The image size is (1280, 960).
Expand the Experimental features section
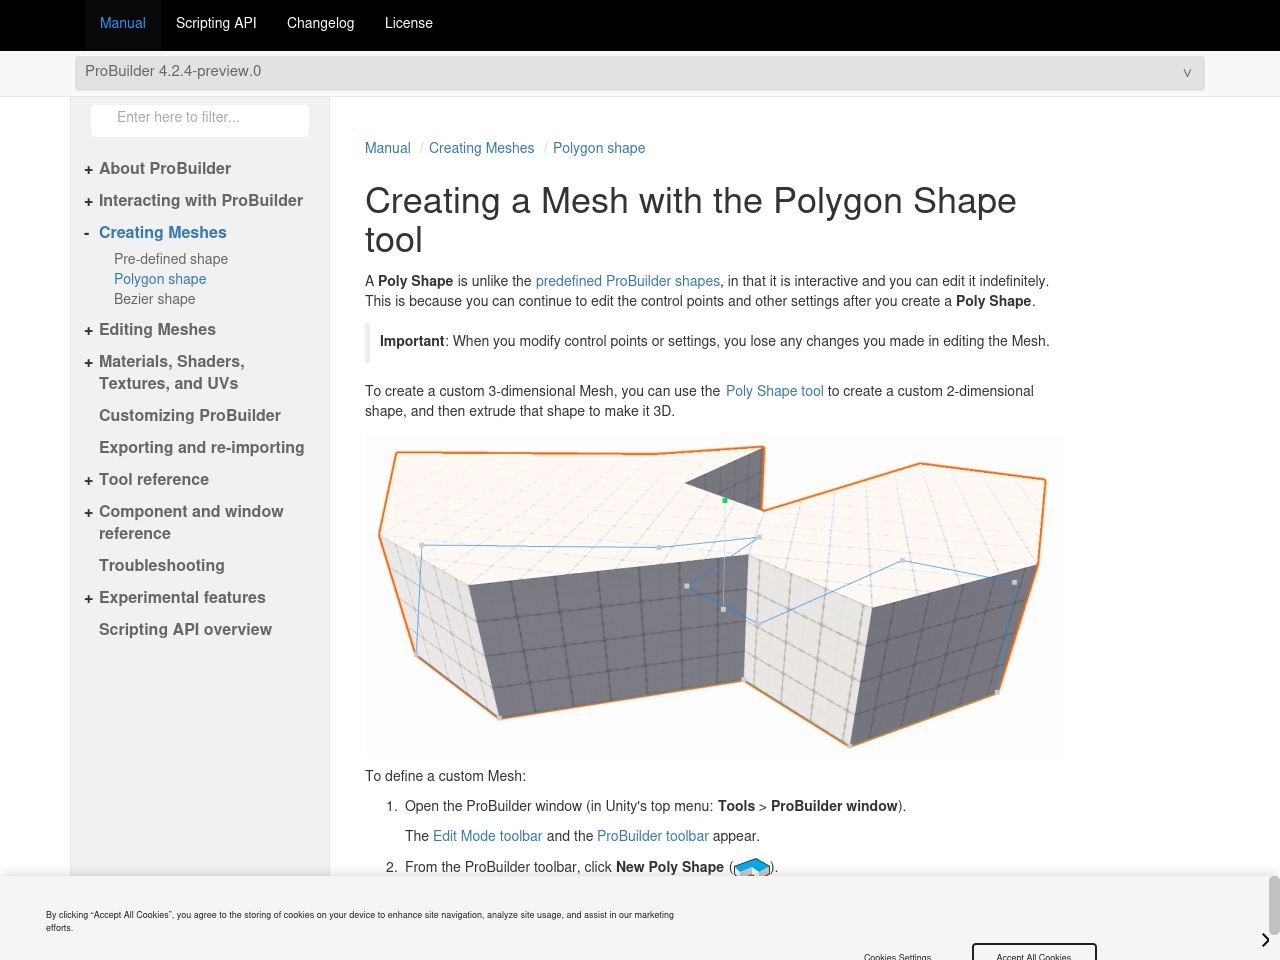[88, 599]
